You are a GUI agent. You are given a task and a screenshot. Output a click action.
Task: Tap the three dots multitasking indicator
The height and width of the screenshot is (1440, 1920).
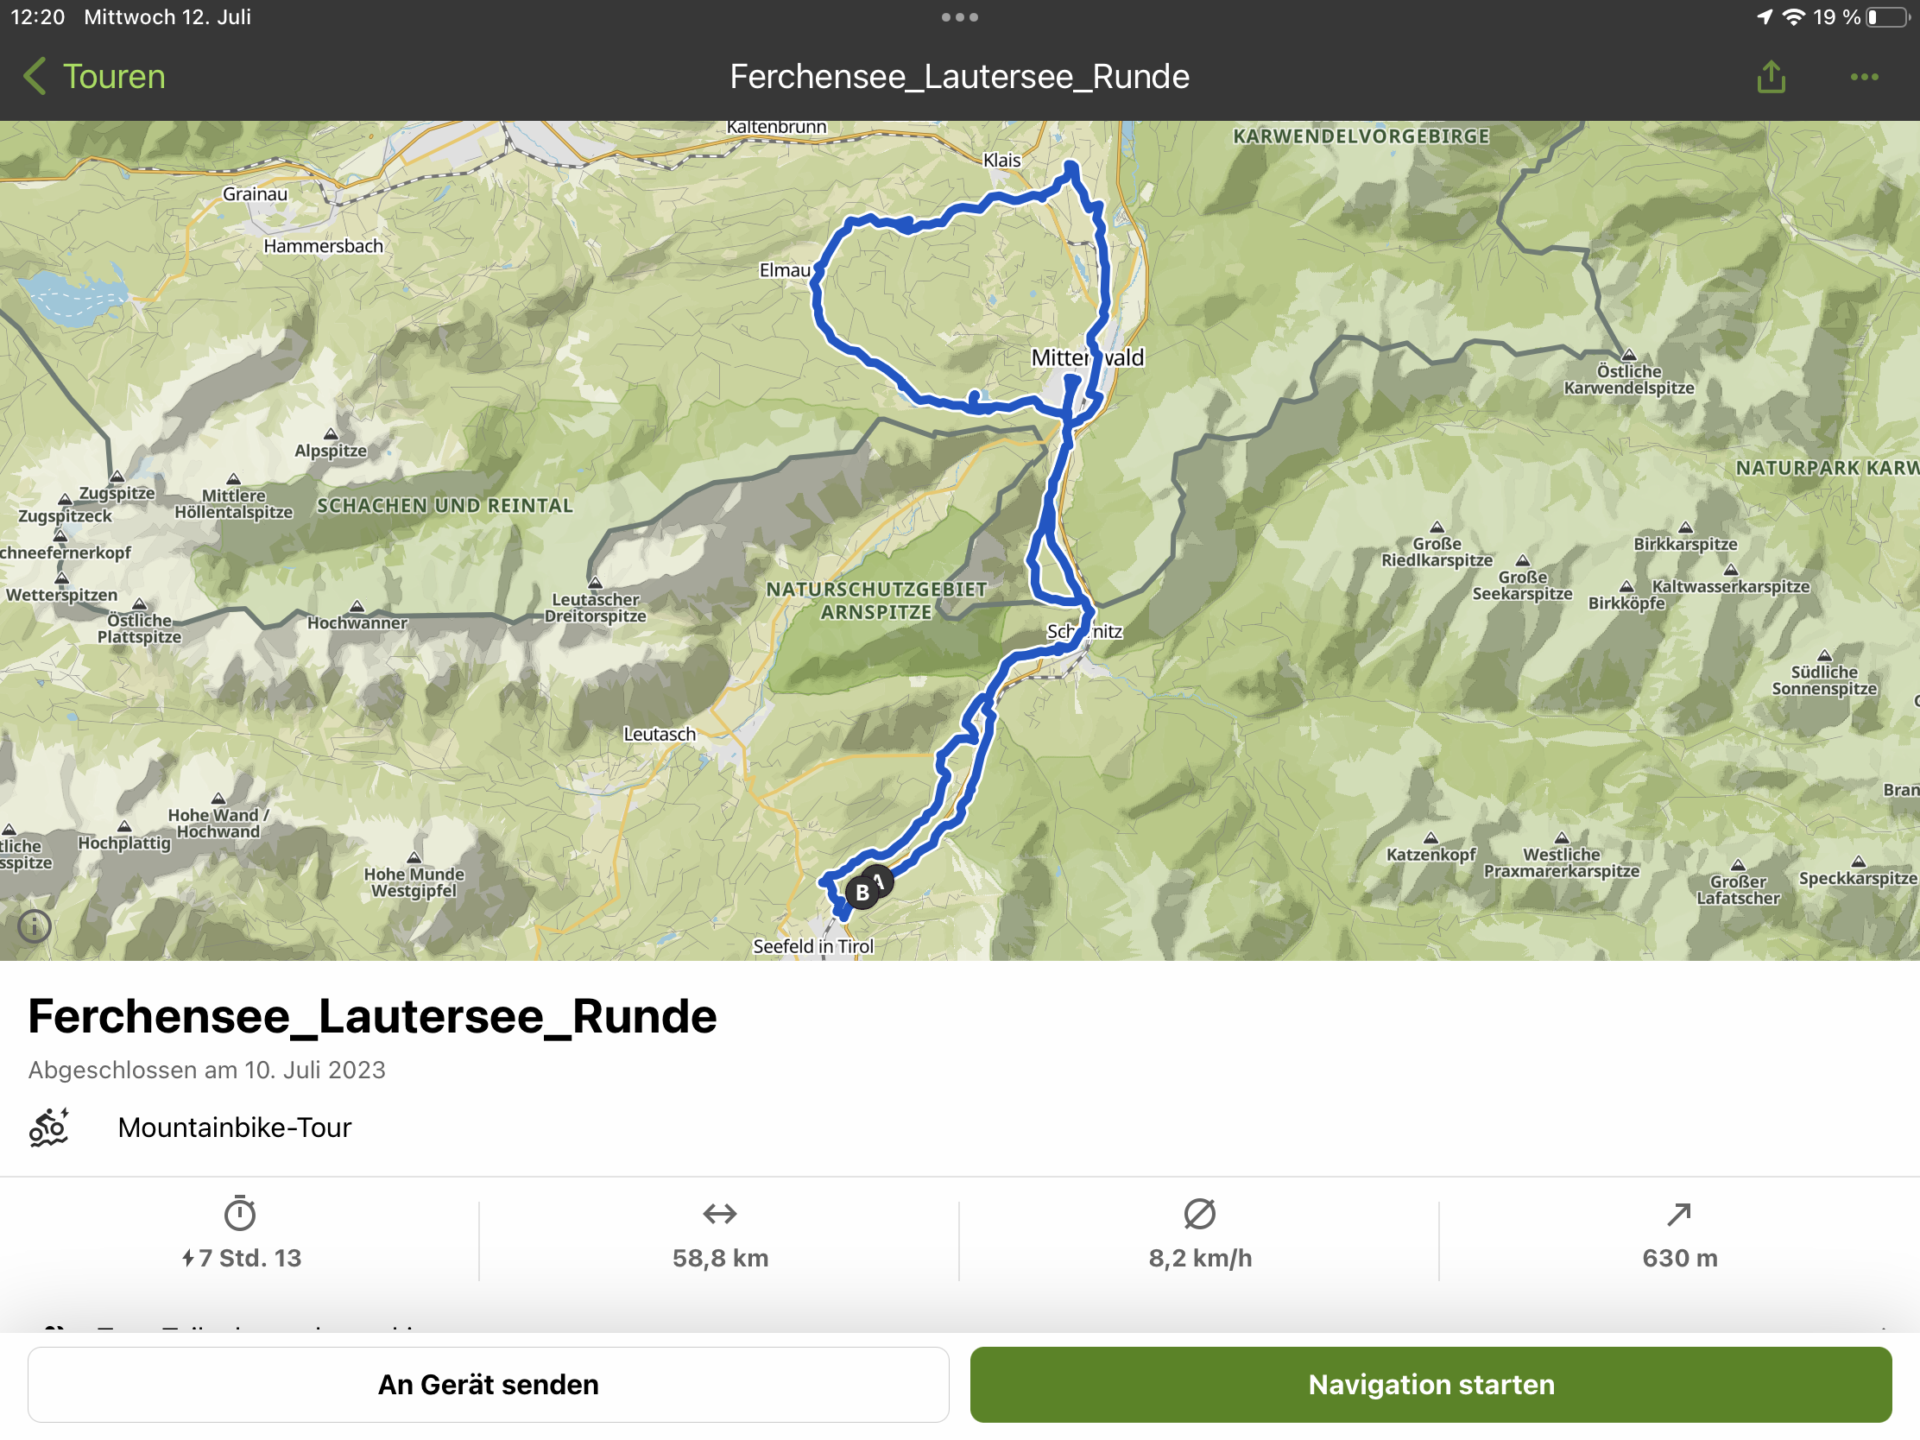coord(960,17)
